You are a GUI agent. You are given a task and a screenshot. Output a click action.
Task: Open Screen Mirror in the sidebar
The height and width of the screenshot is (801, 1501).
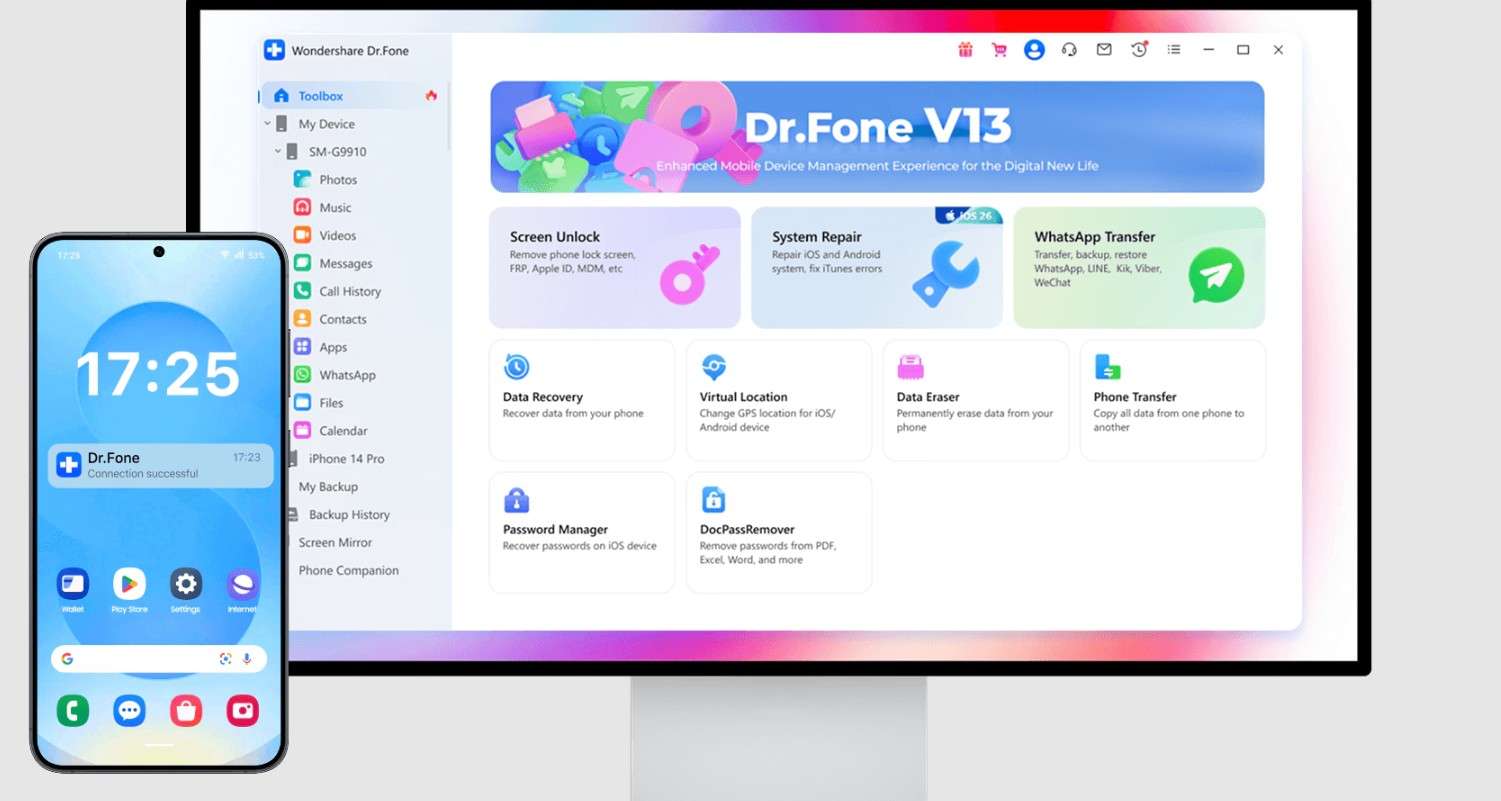(335, 543)
